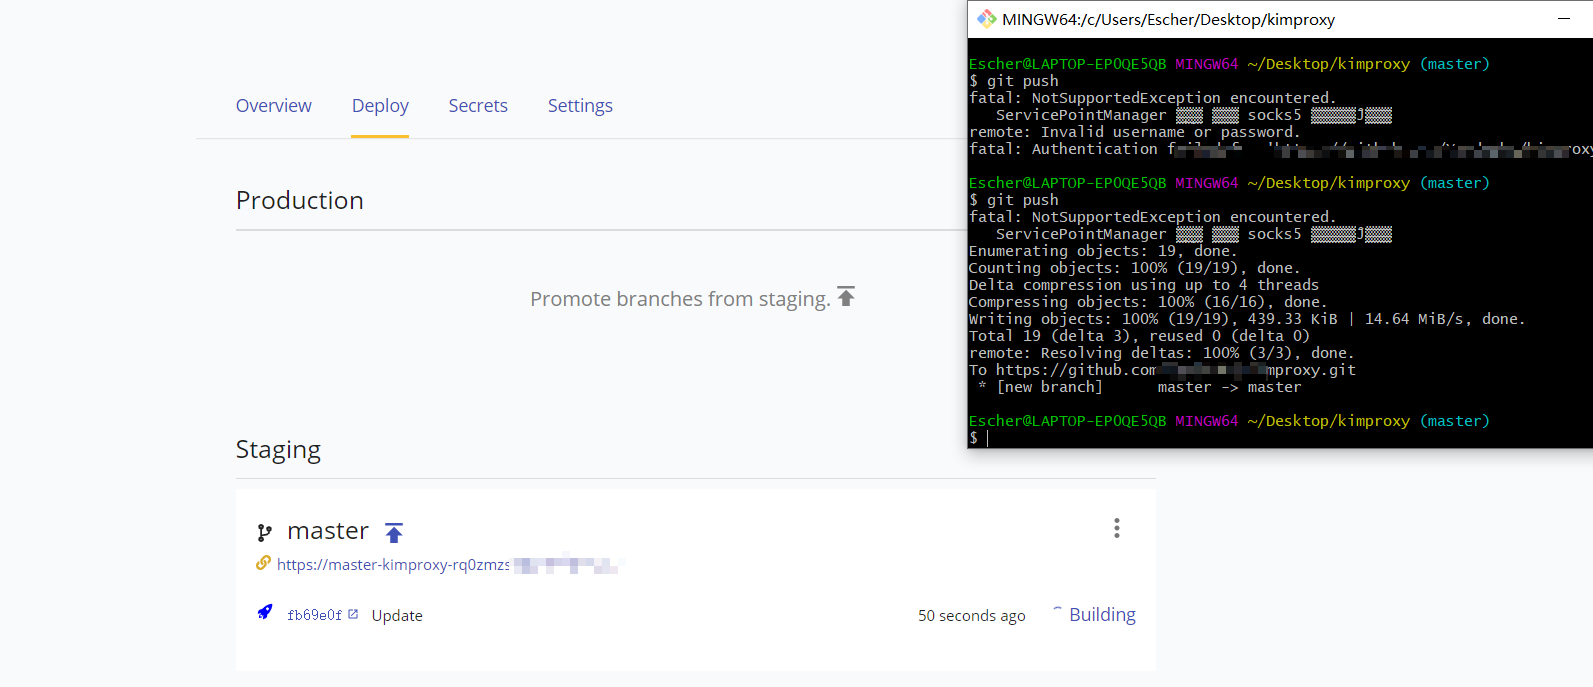
Task: Click the 'Production' section heading
Action: 300,200
